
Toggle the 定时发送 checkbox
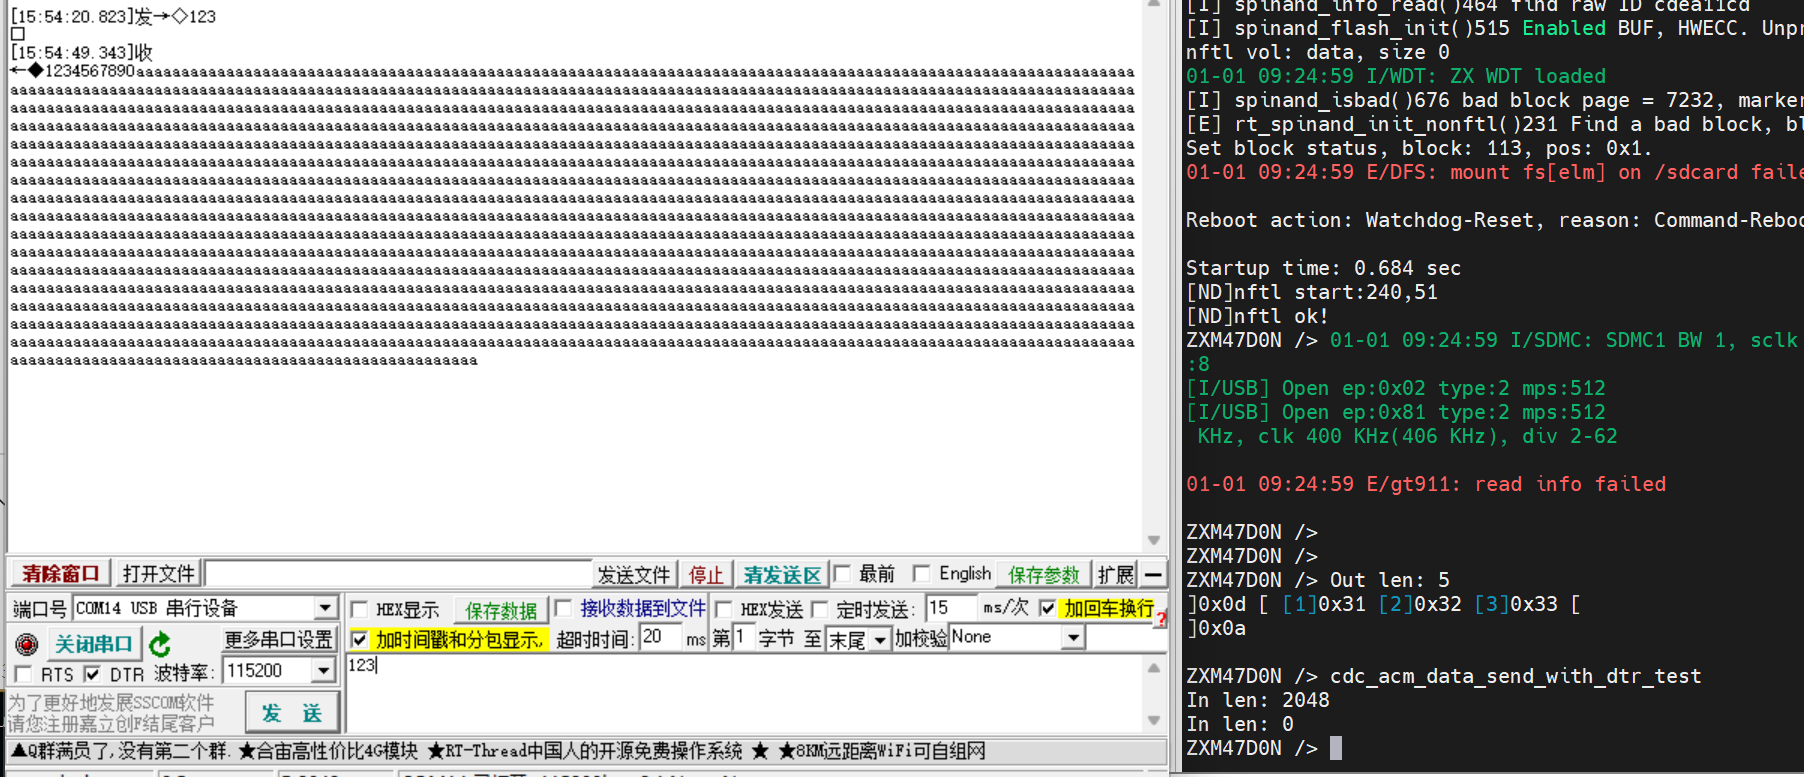(820, 609)
